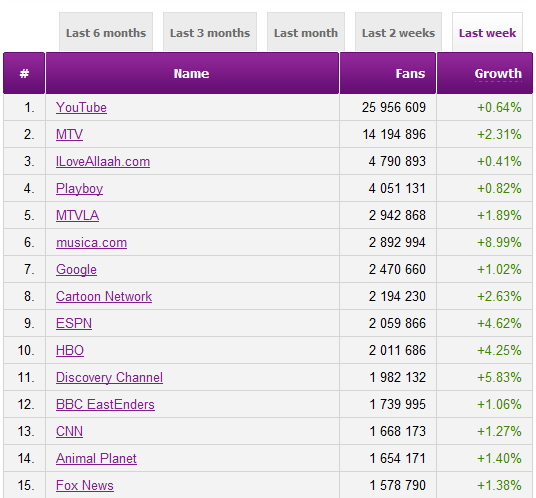Screen dimensions: 536x498
Task: Select rank number 15. beside Fox News
Action: [x=26, y=485]
